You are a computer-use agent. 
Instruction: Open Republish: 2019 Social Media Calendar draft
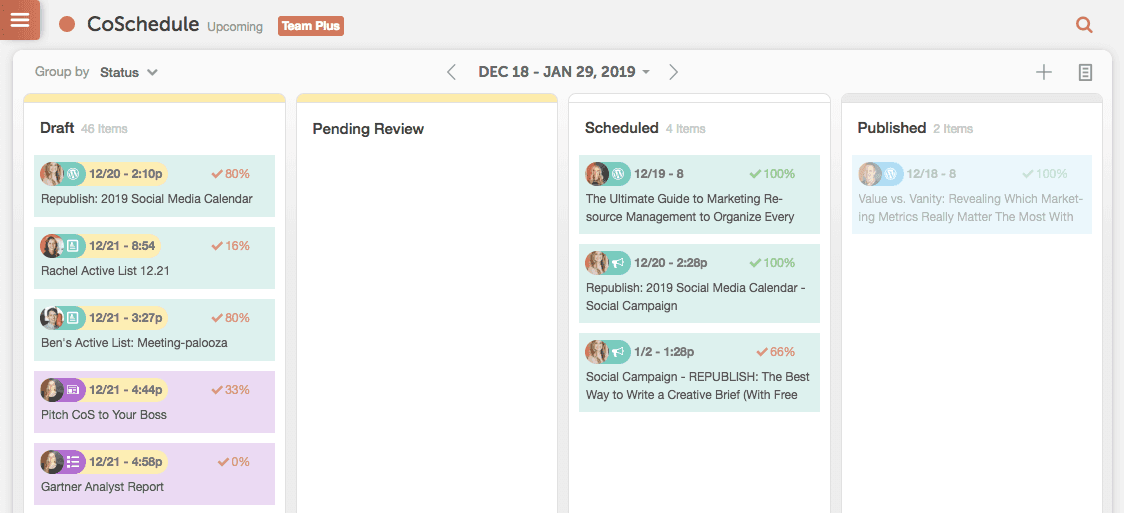point(154,186)
